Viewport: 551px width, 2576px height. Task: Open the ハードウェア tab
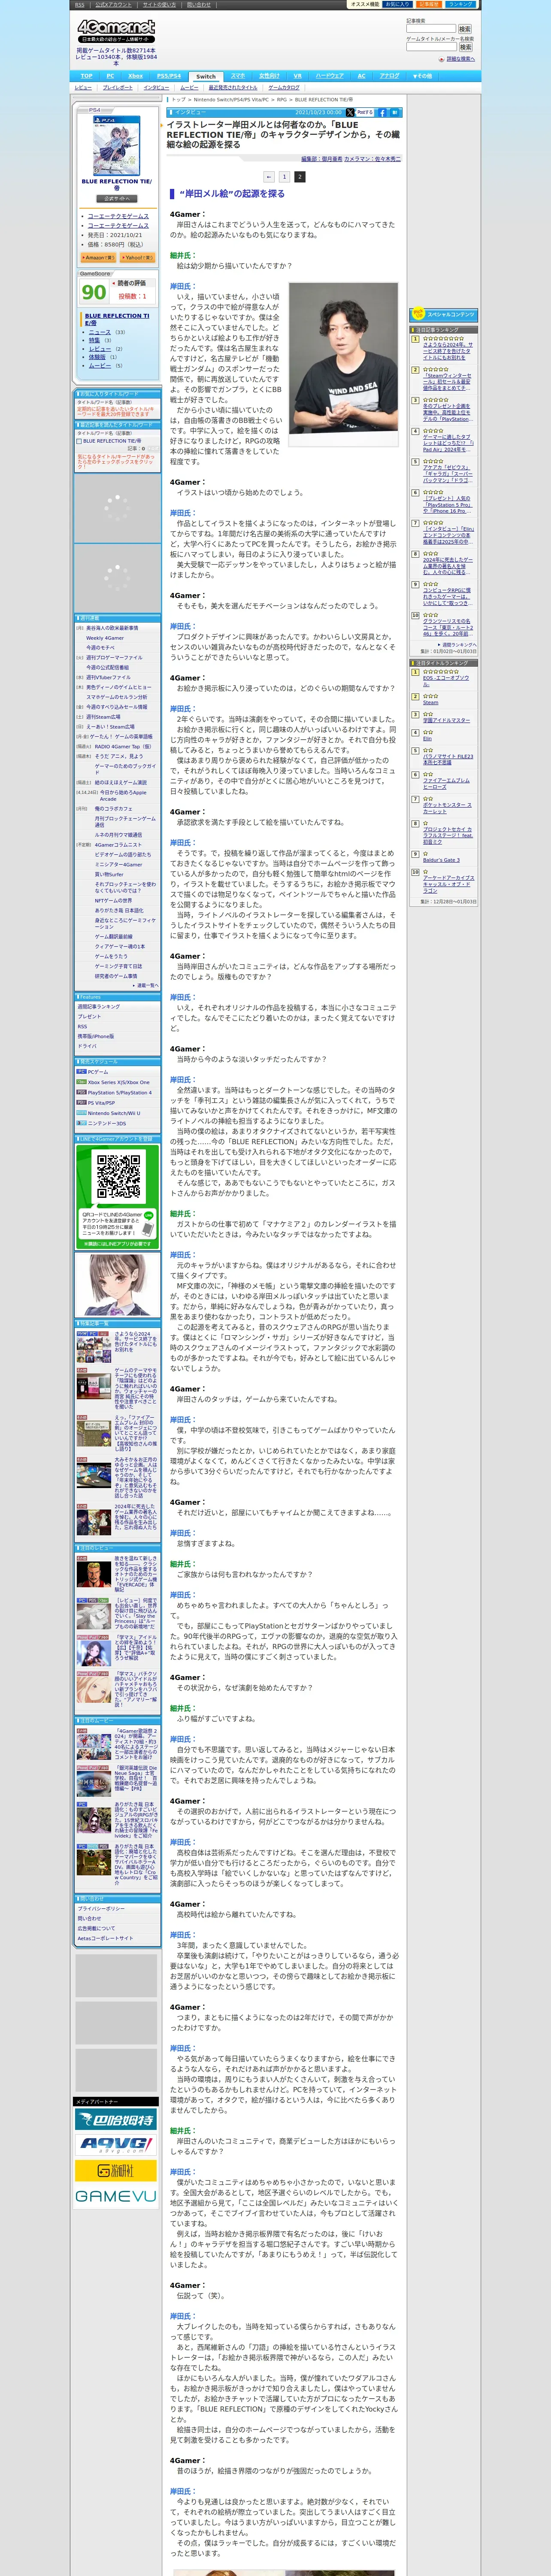pos(330,76)
